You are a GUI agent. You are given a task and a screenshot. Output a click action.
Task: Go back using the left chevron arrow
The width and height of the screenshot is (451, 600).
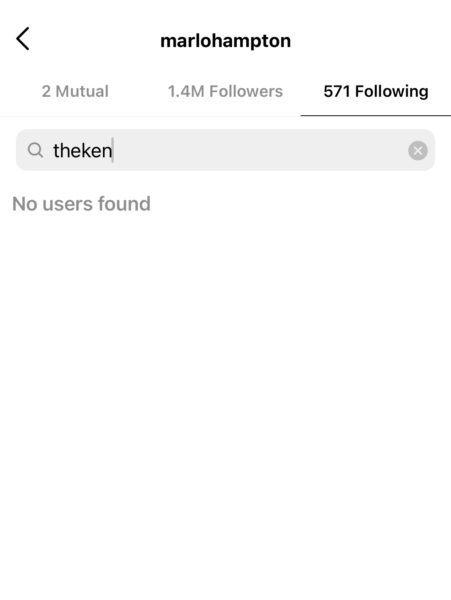[23, 39]
